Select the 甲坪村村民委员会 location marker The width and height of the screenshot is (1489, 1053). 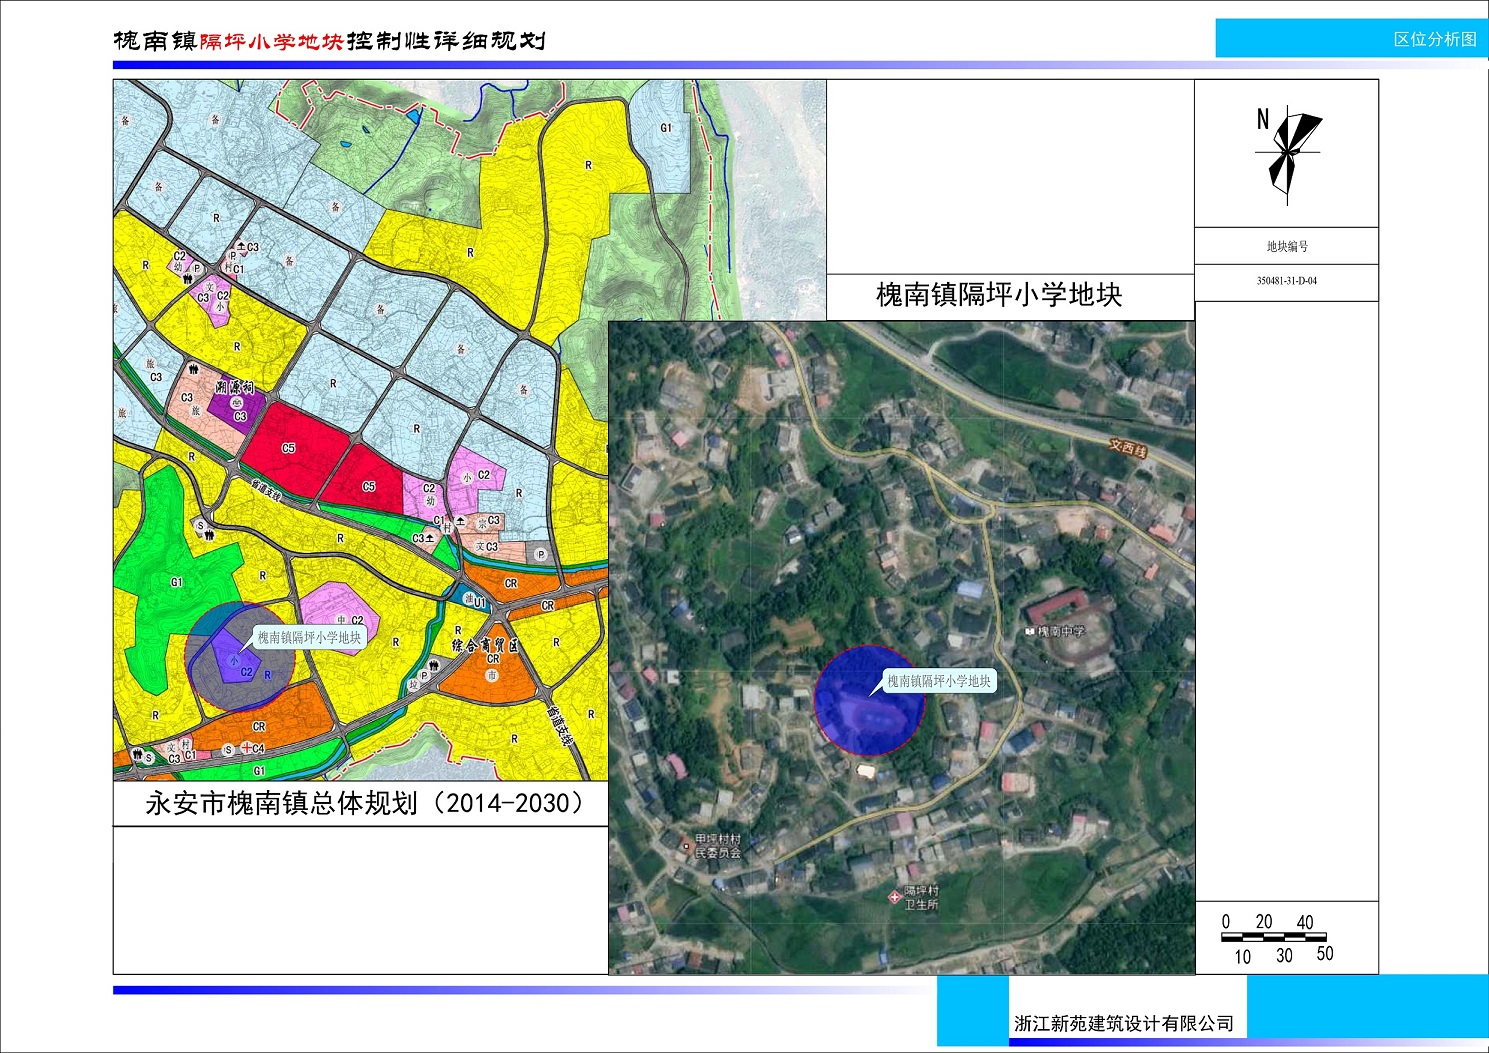(686, 846)
